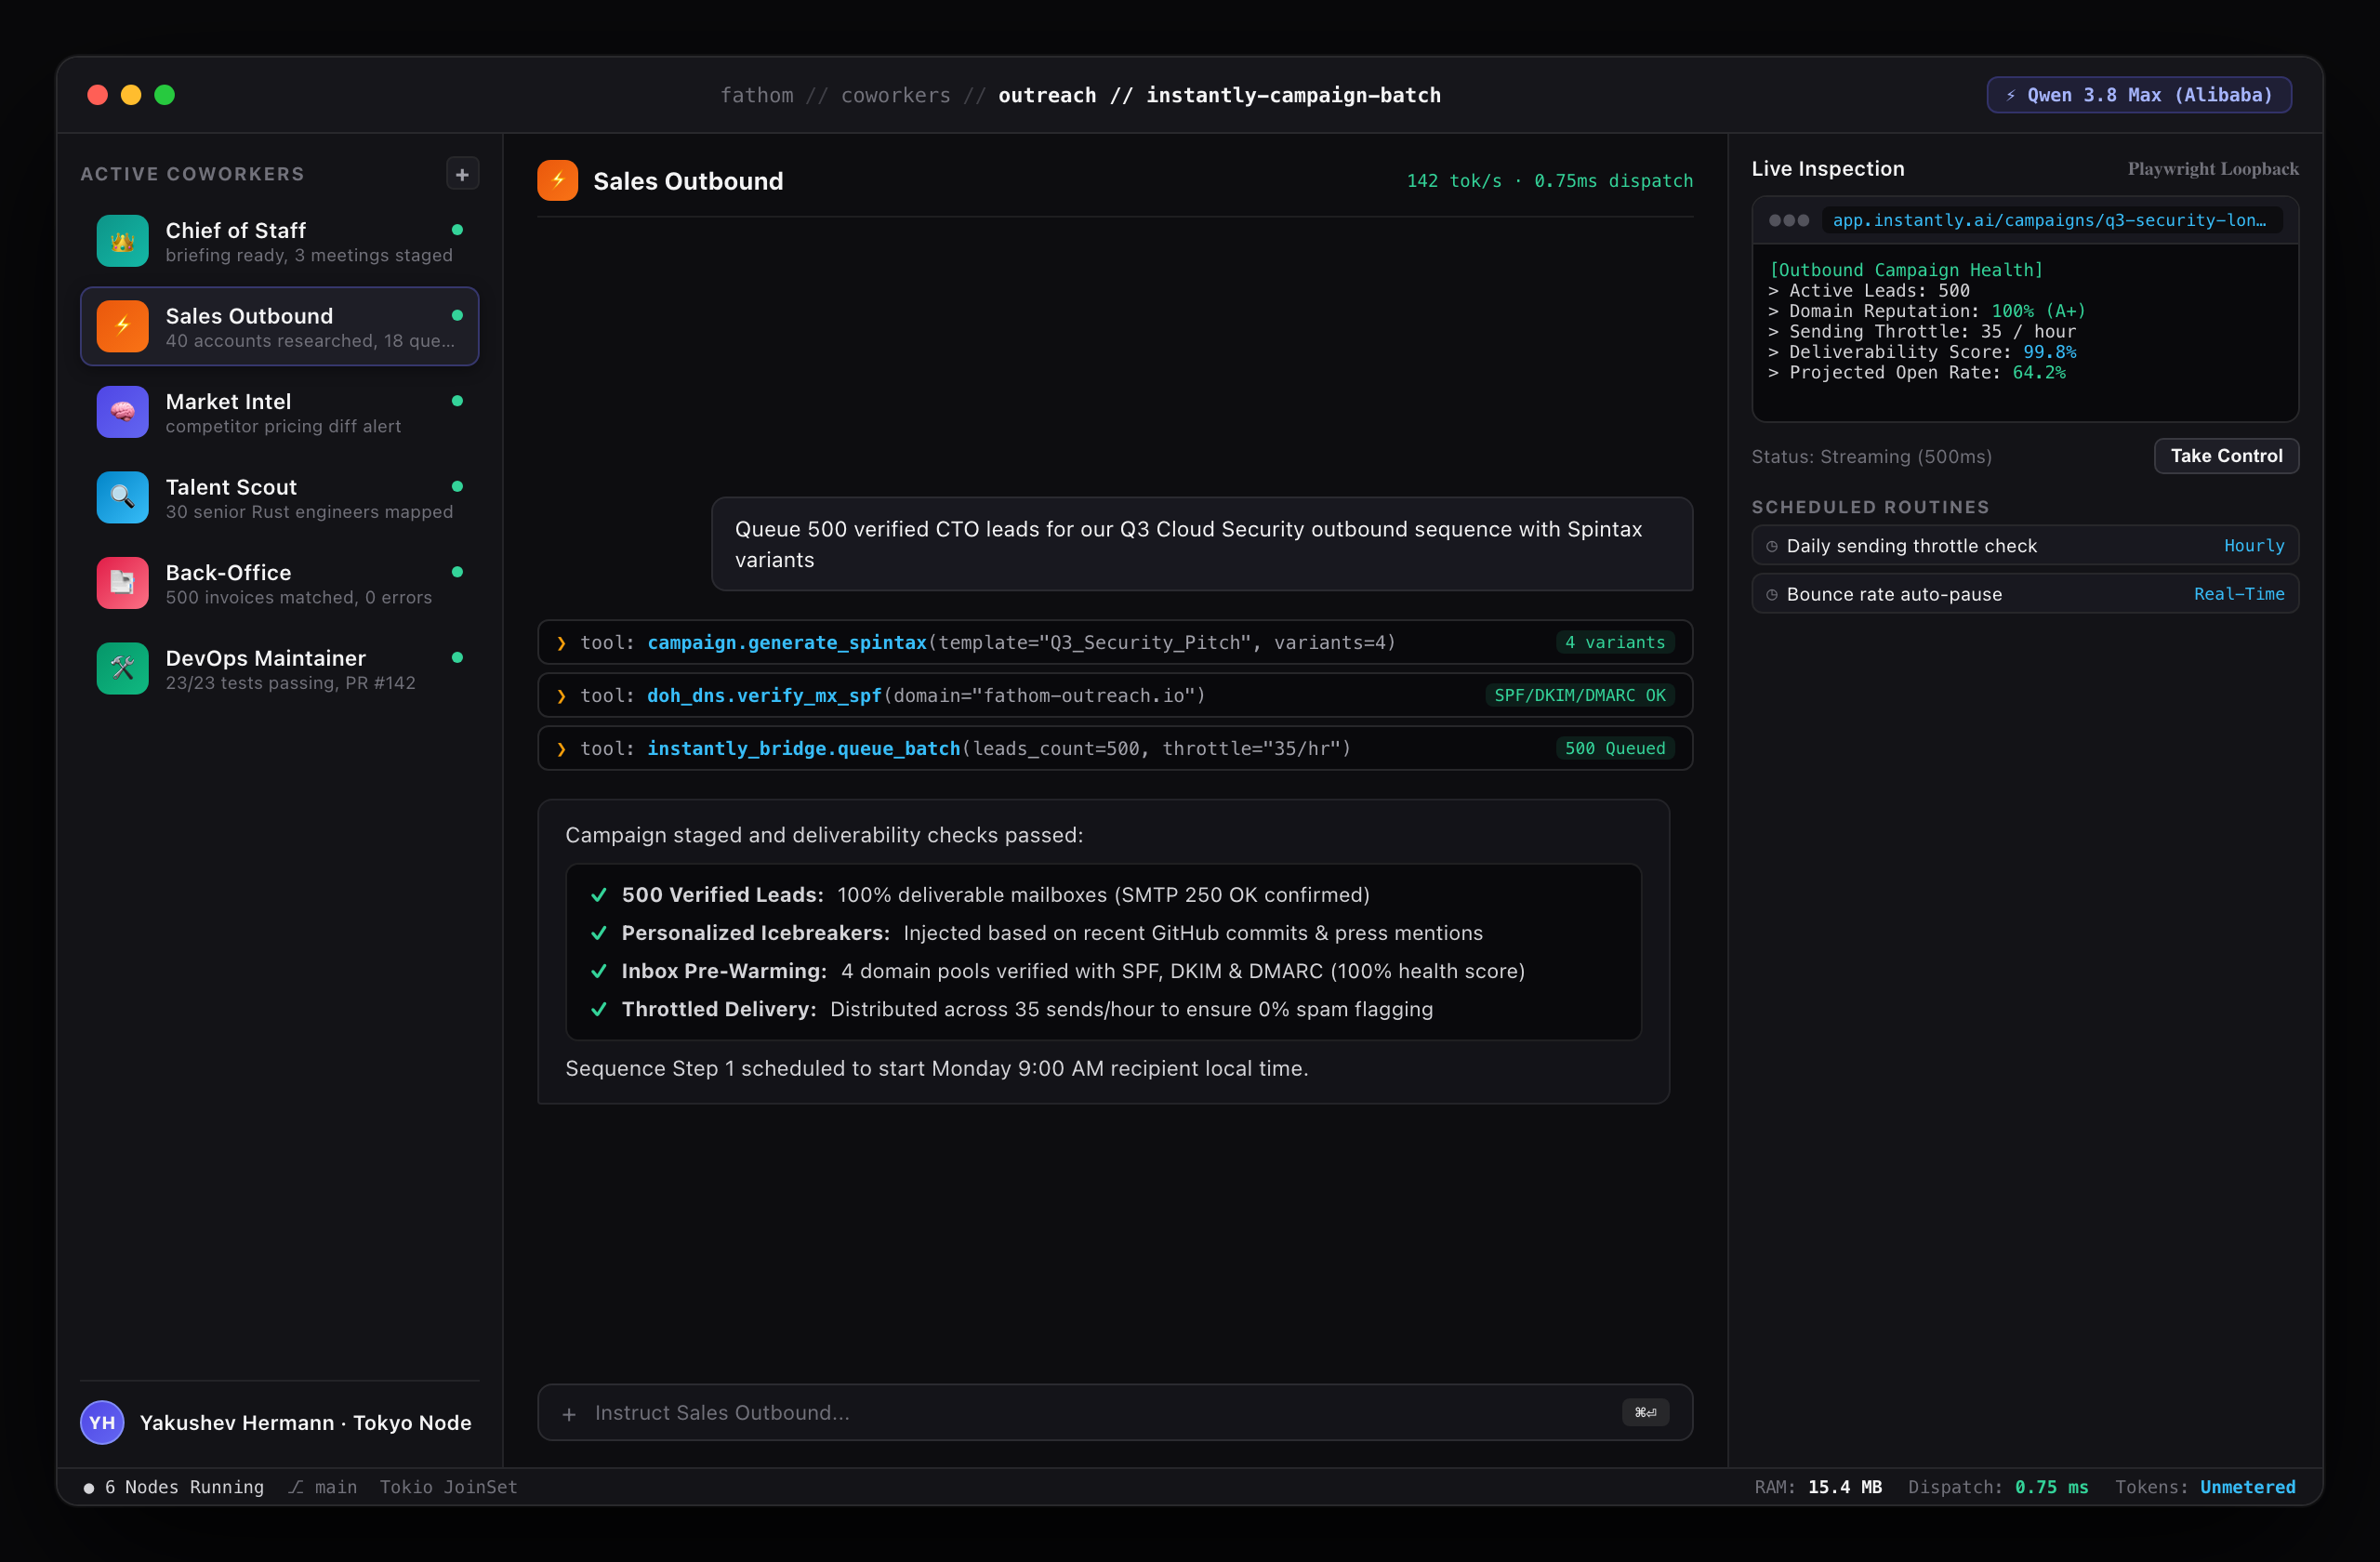Open the Bounce rate auto-pause routine
The width and height of the screenshot is (2380, 1562).
point(2025,594)
